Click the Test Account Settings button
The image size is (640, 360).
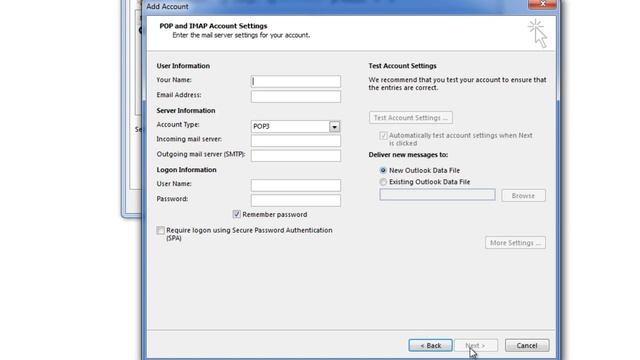(411, 118)
